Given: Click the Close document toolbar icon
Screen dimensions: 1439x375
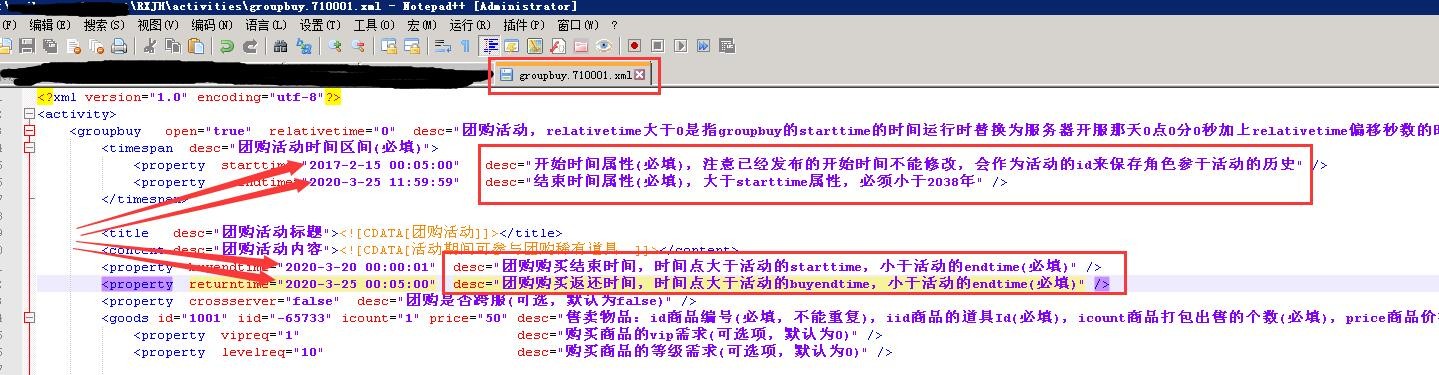Looking at the screenshot, I should coord(74,46).
